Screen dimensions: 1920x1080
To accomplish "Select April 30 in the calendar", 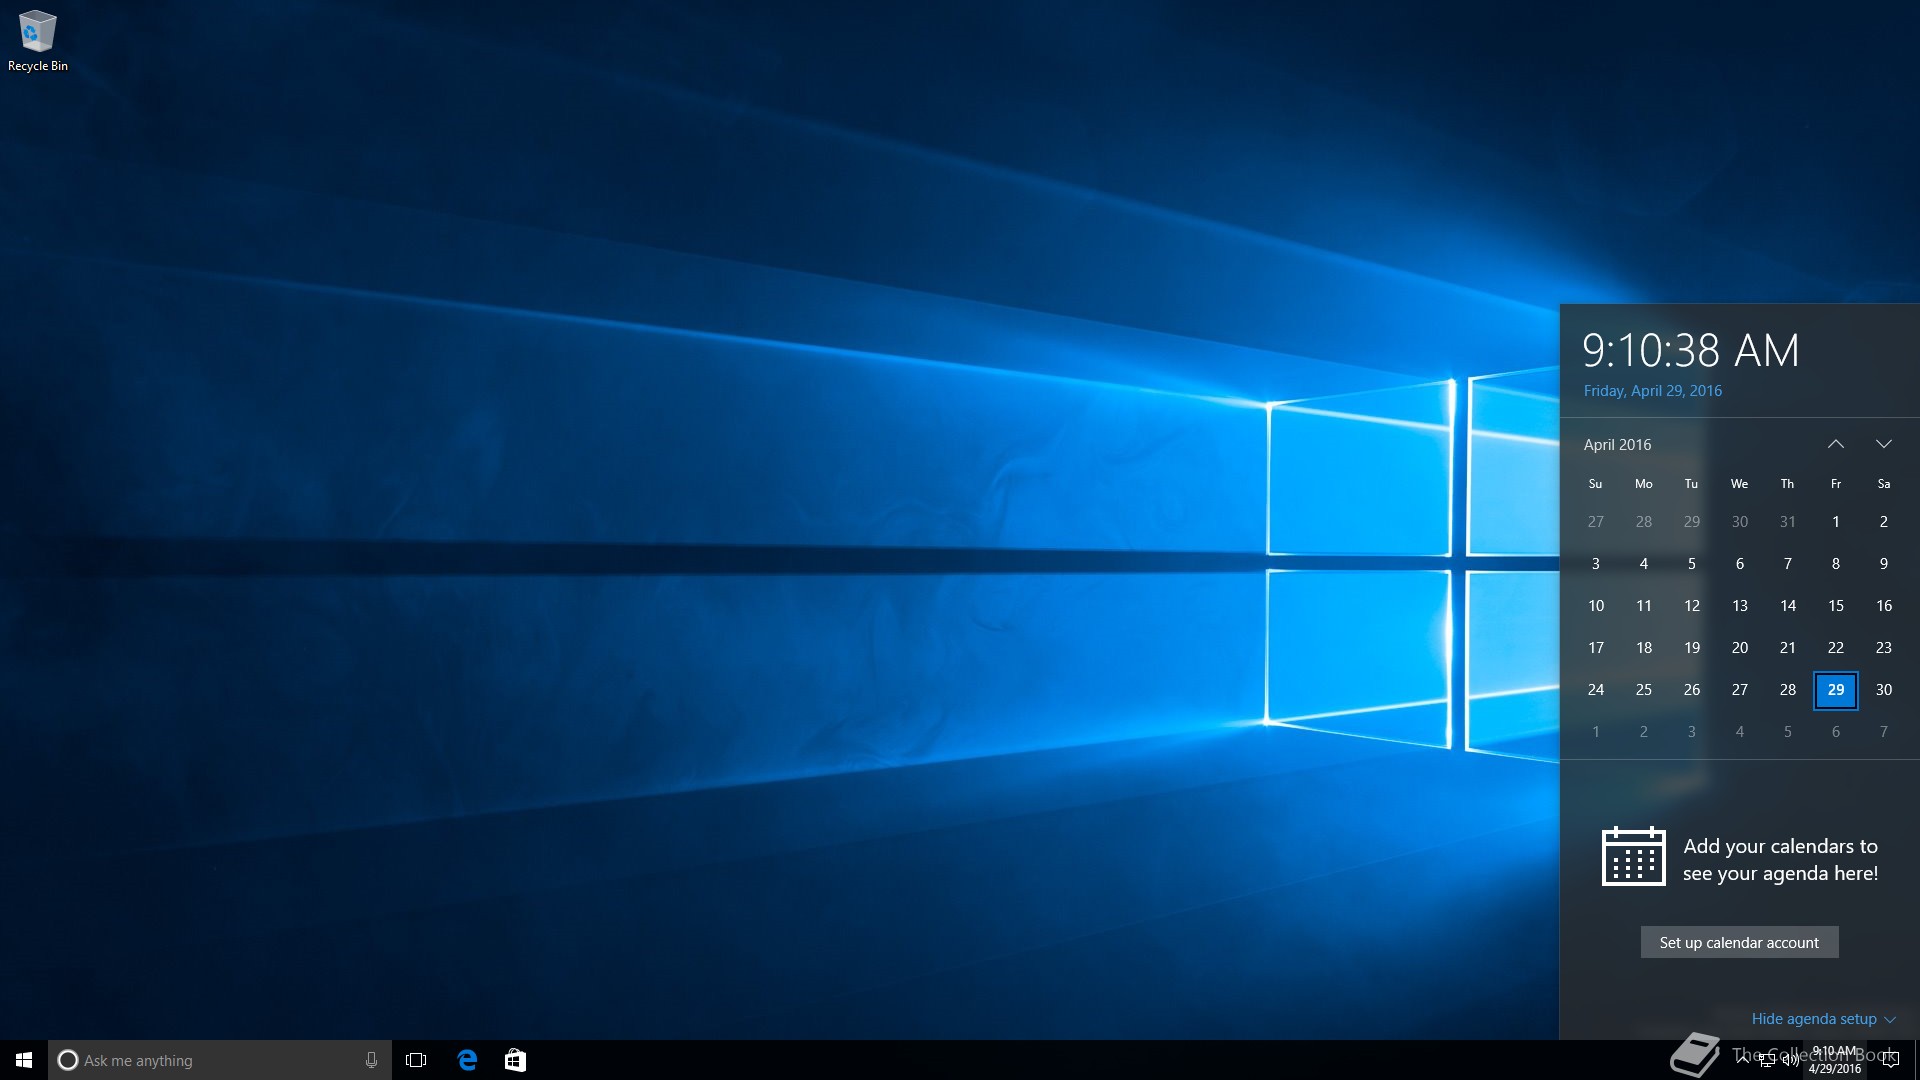I will (x=1884, y=690).
